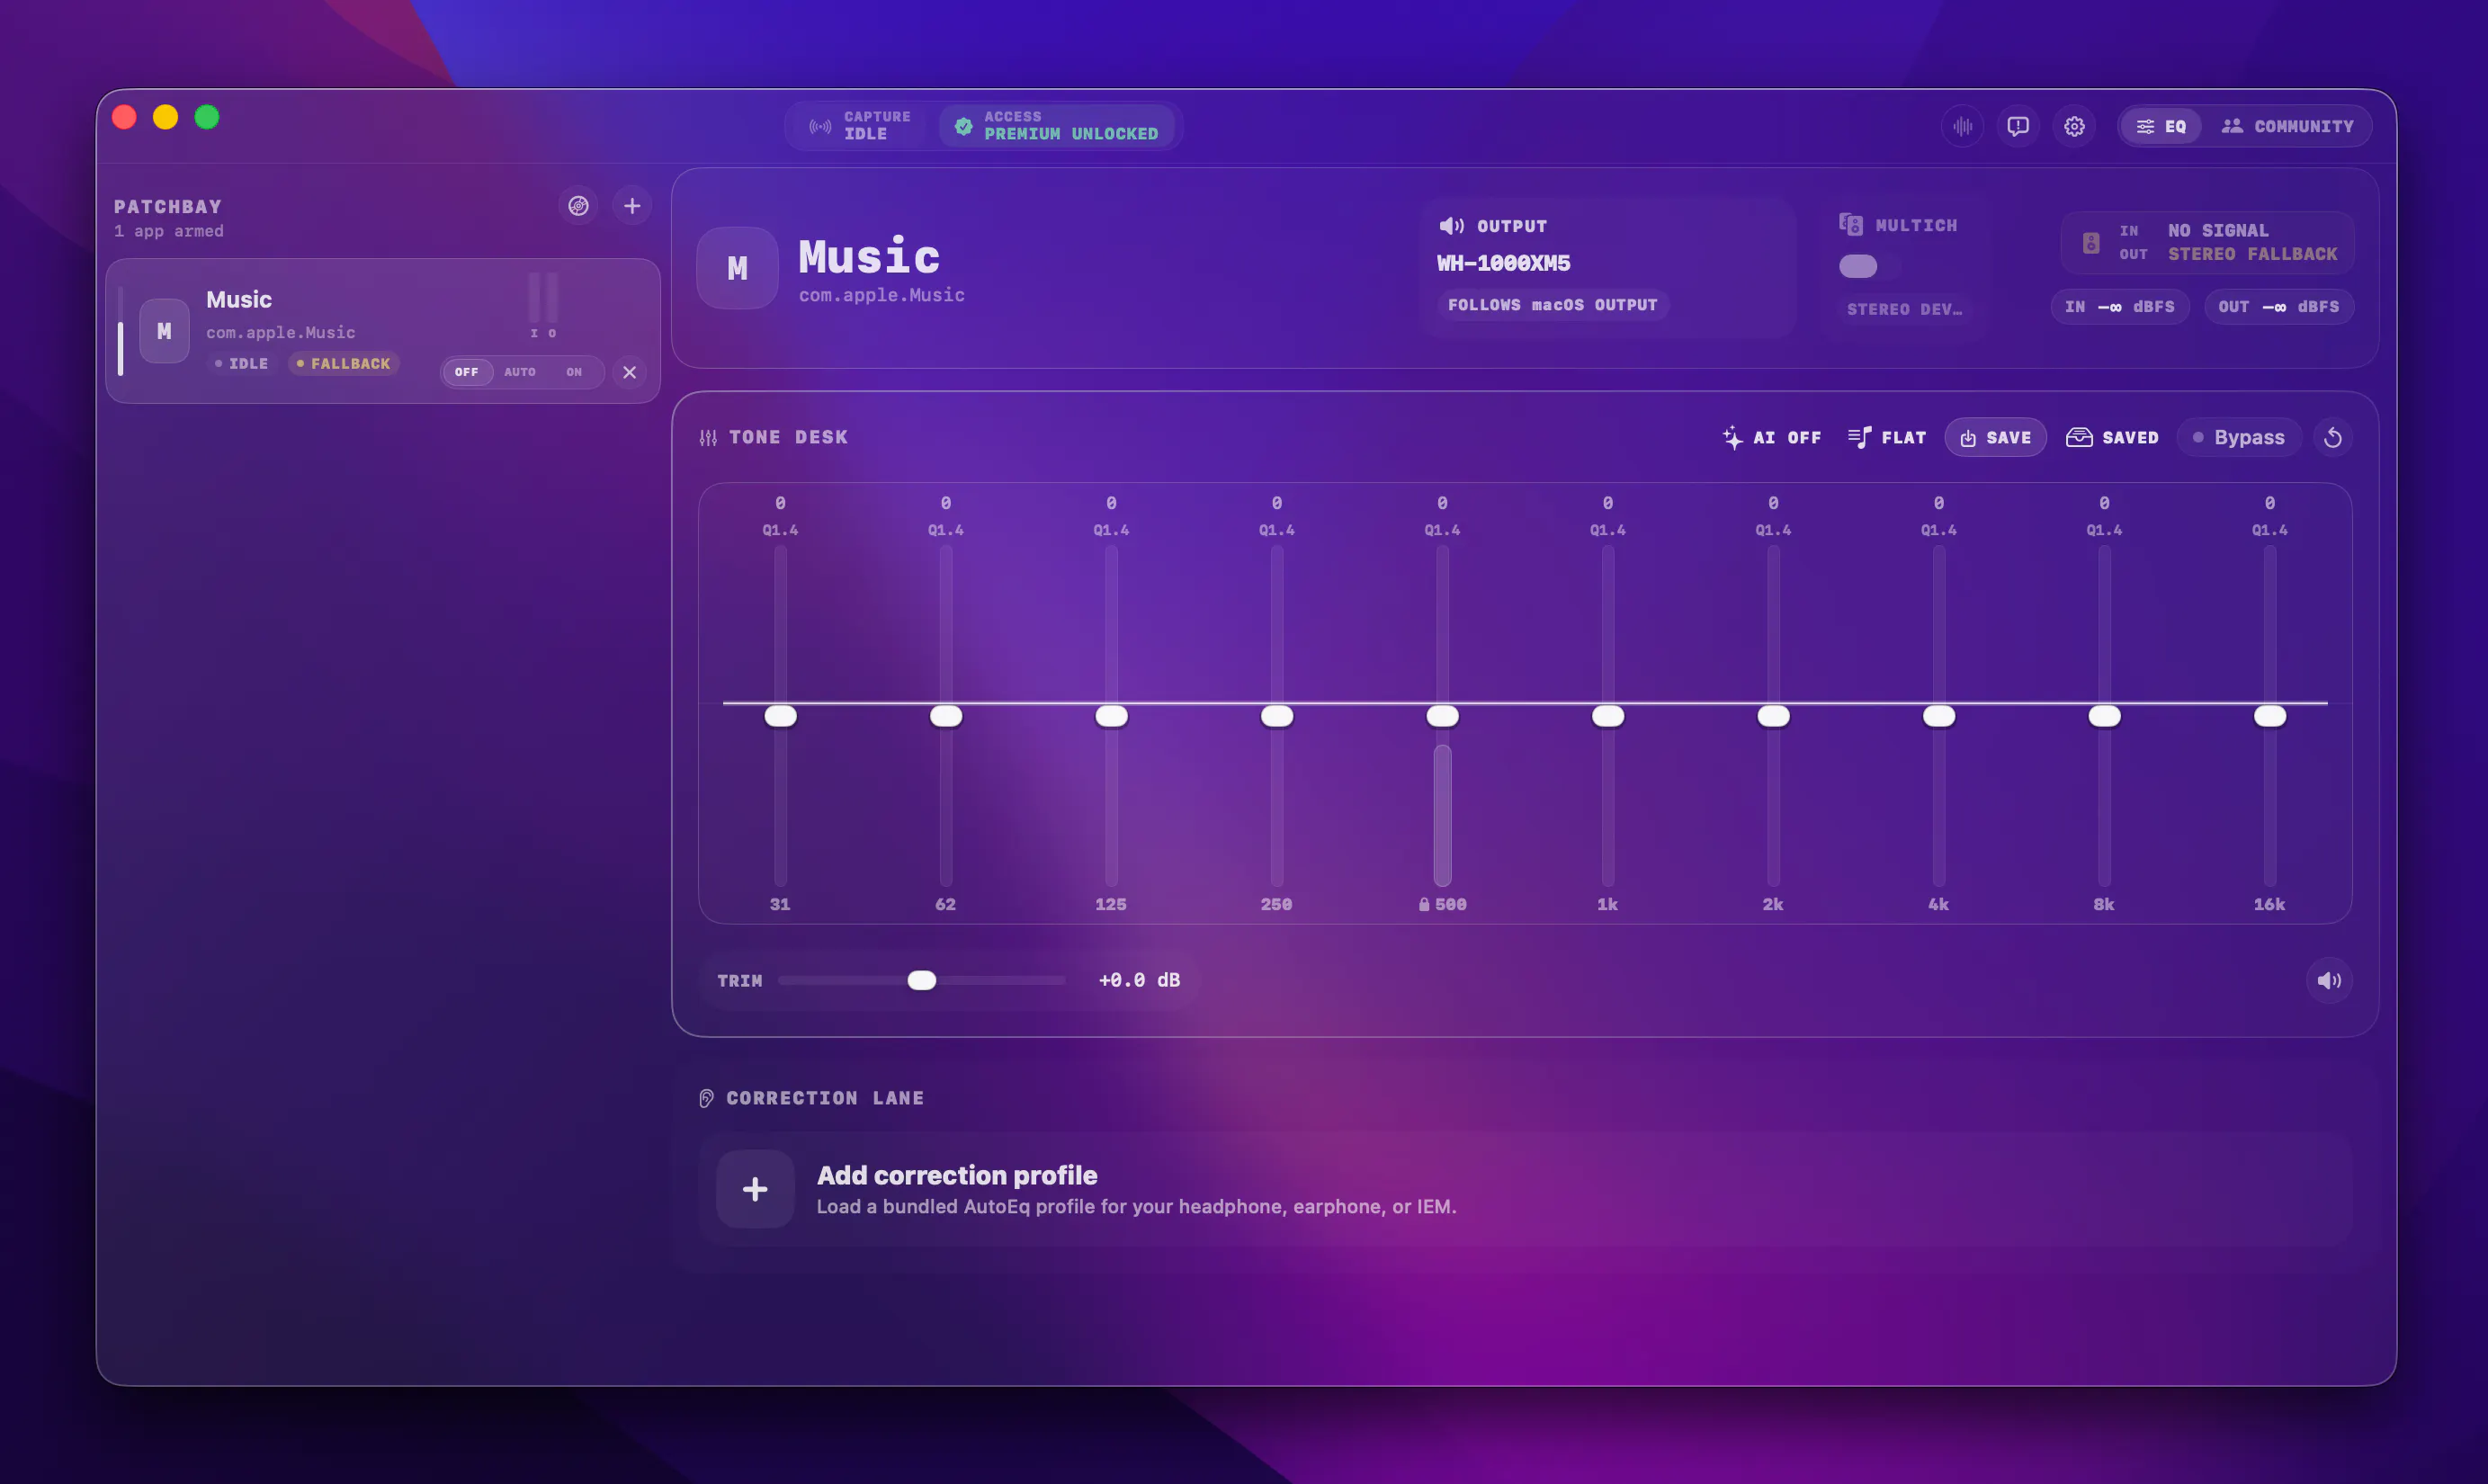Click the 250 Hz band slider handle

[x=1277, y=716]
